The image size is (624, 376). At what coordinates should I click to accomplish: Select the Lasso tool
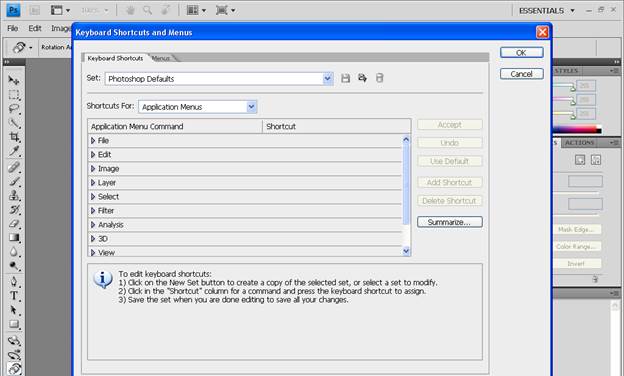(14, 109)
